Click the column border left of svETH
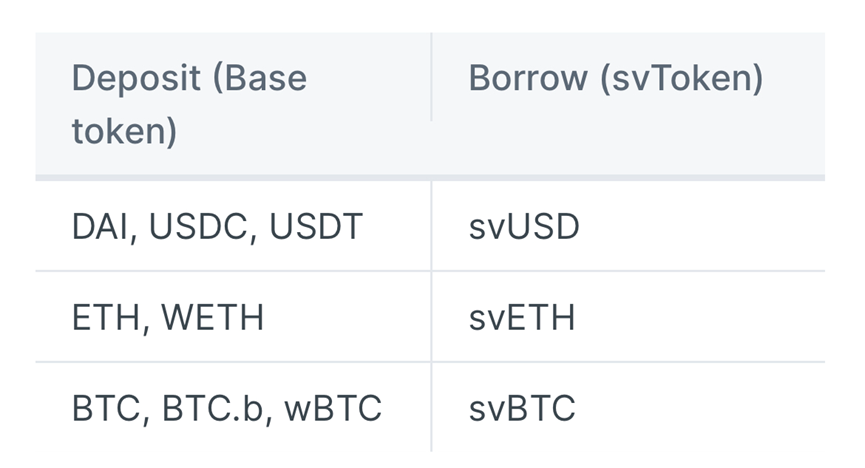The image size is (865, 468). [x=431, y=318]
